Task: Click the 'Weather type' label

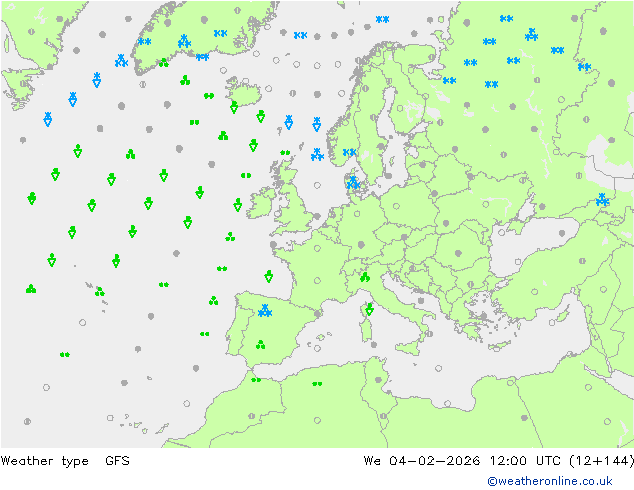Action: coord(44,461)
